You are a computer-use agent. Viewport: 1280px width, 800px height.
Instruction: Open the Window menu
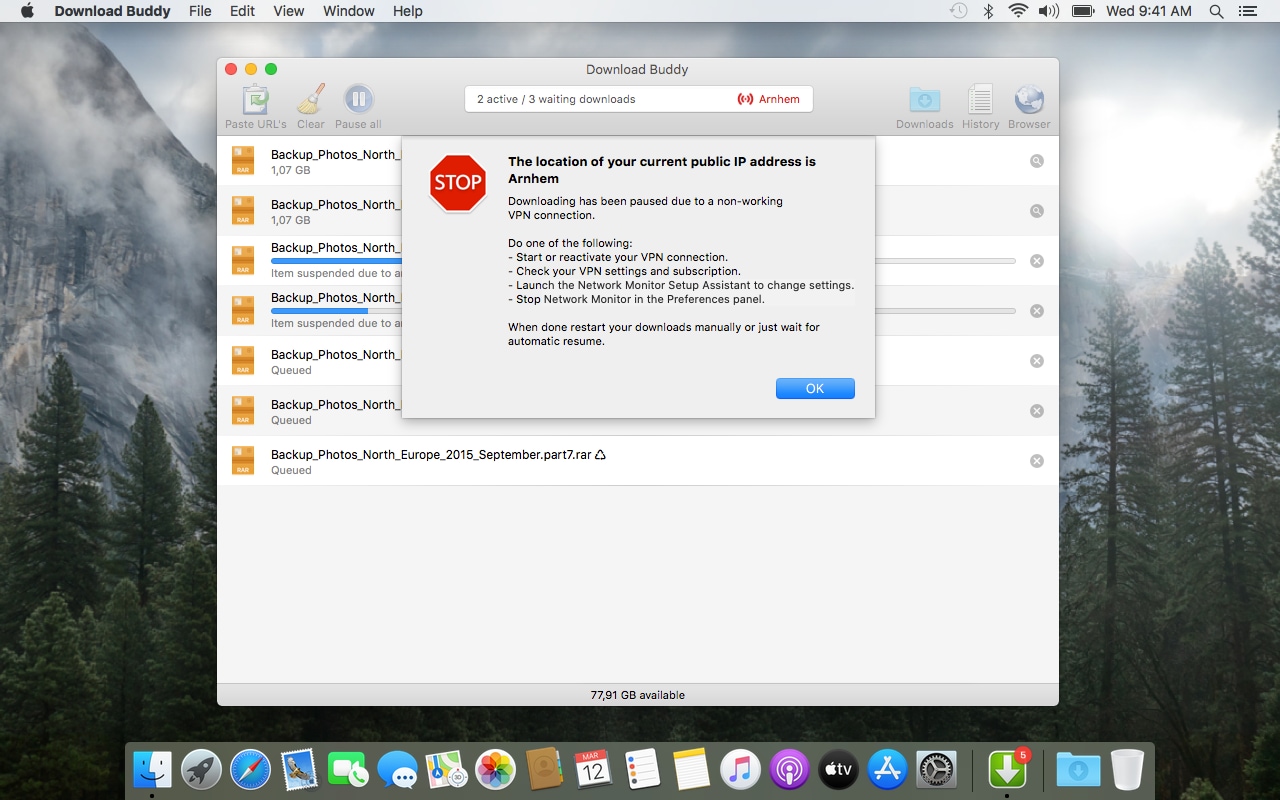click(349, 11)
